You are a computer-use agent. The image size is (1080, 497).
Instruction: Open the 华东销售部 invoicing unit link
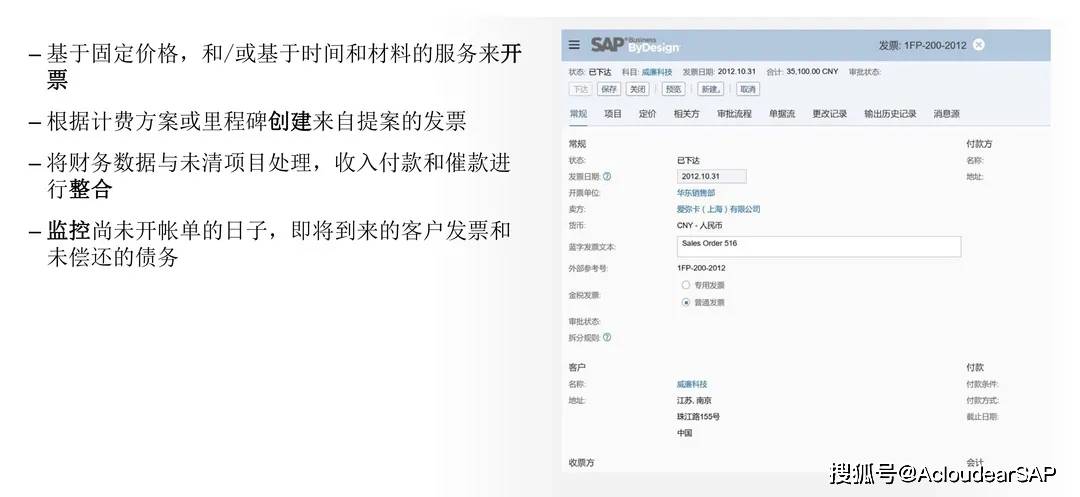click(696, 193)
